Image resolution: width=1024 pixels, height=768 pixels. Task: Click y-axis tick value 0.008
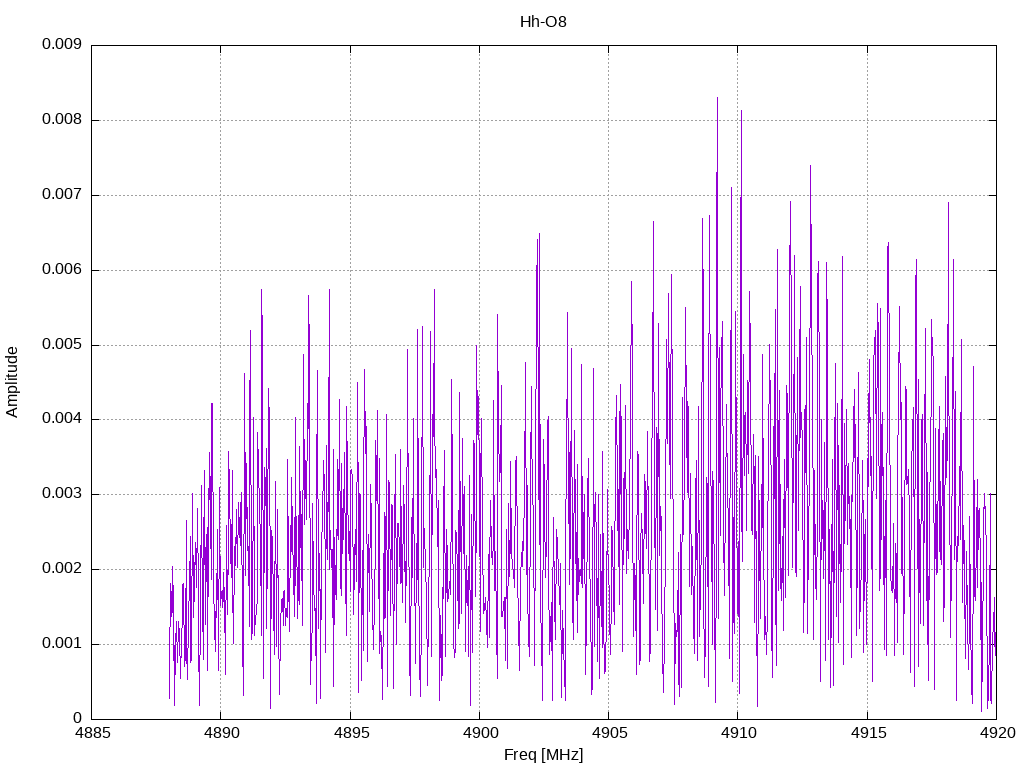(62, 120)
